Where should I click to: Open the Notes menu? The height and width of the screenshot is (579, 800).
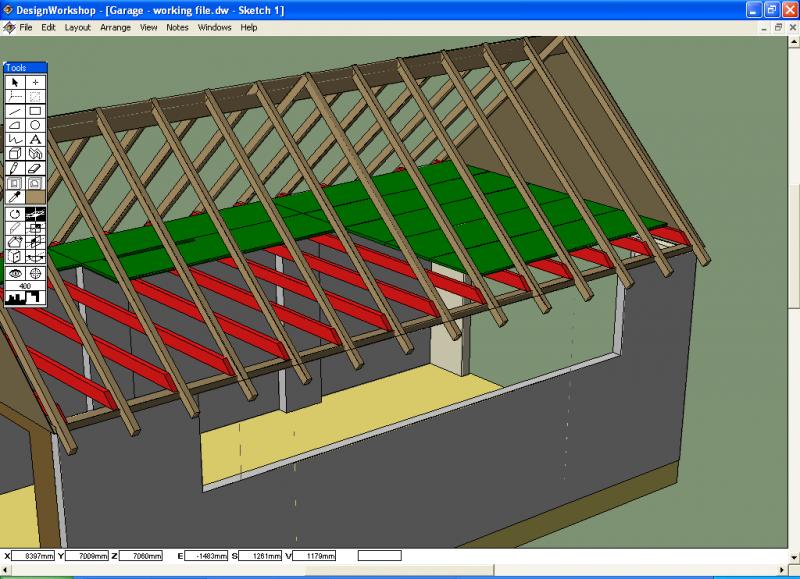(177, 27)
